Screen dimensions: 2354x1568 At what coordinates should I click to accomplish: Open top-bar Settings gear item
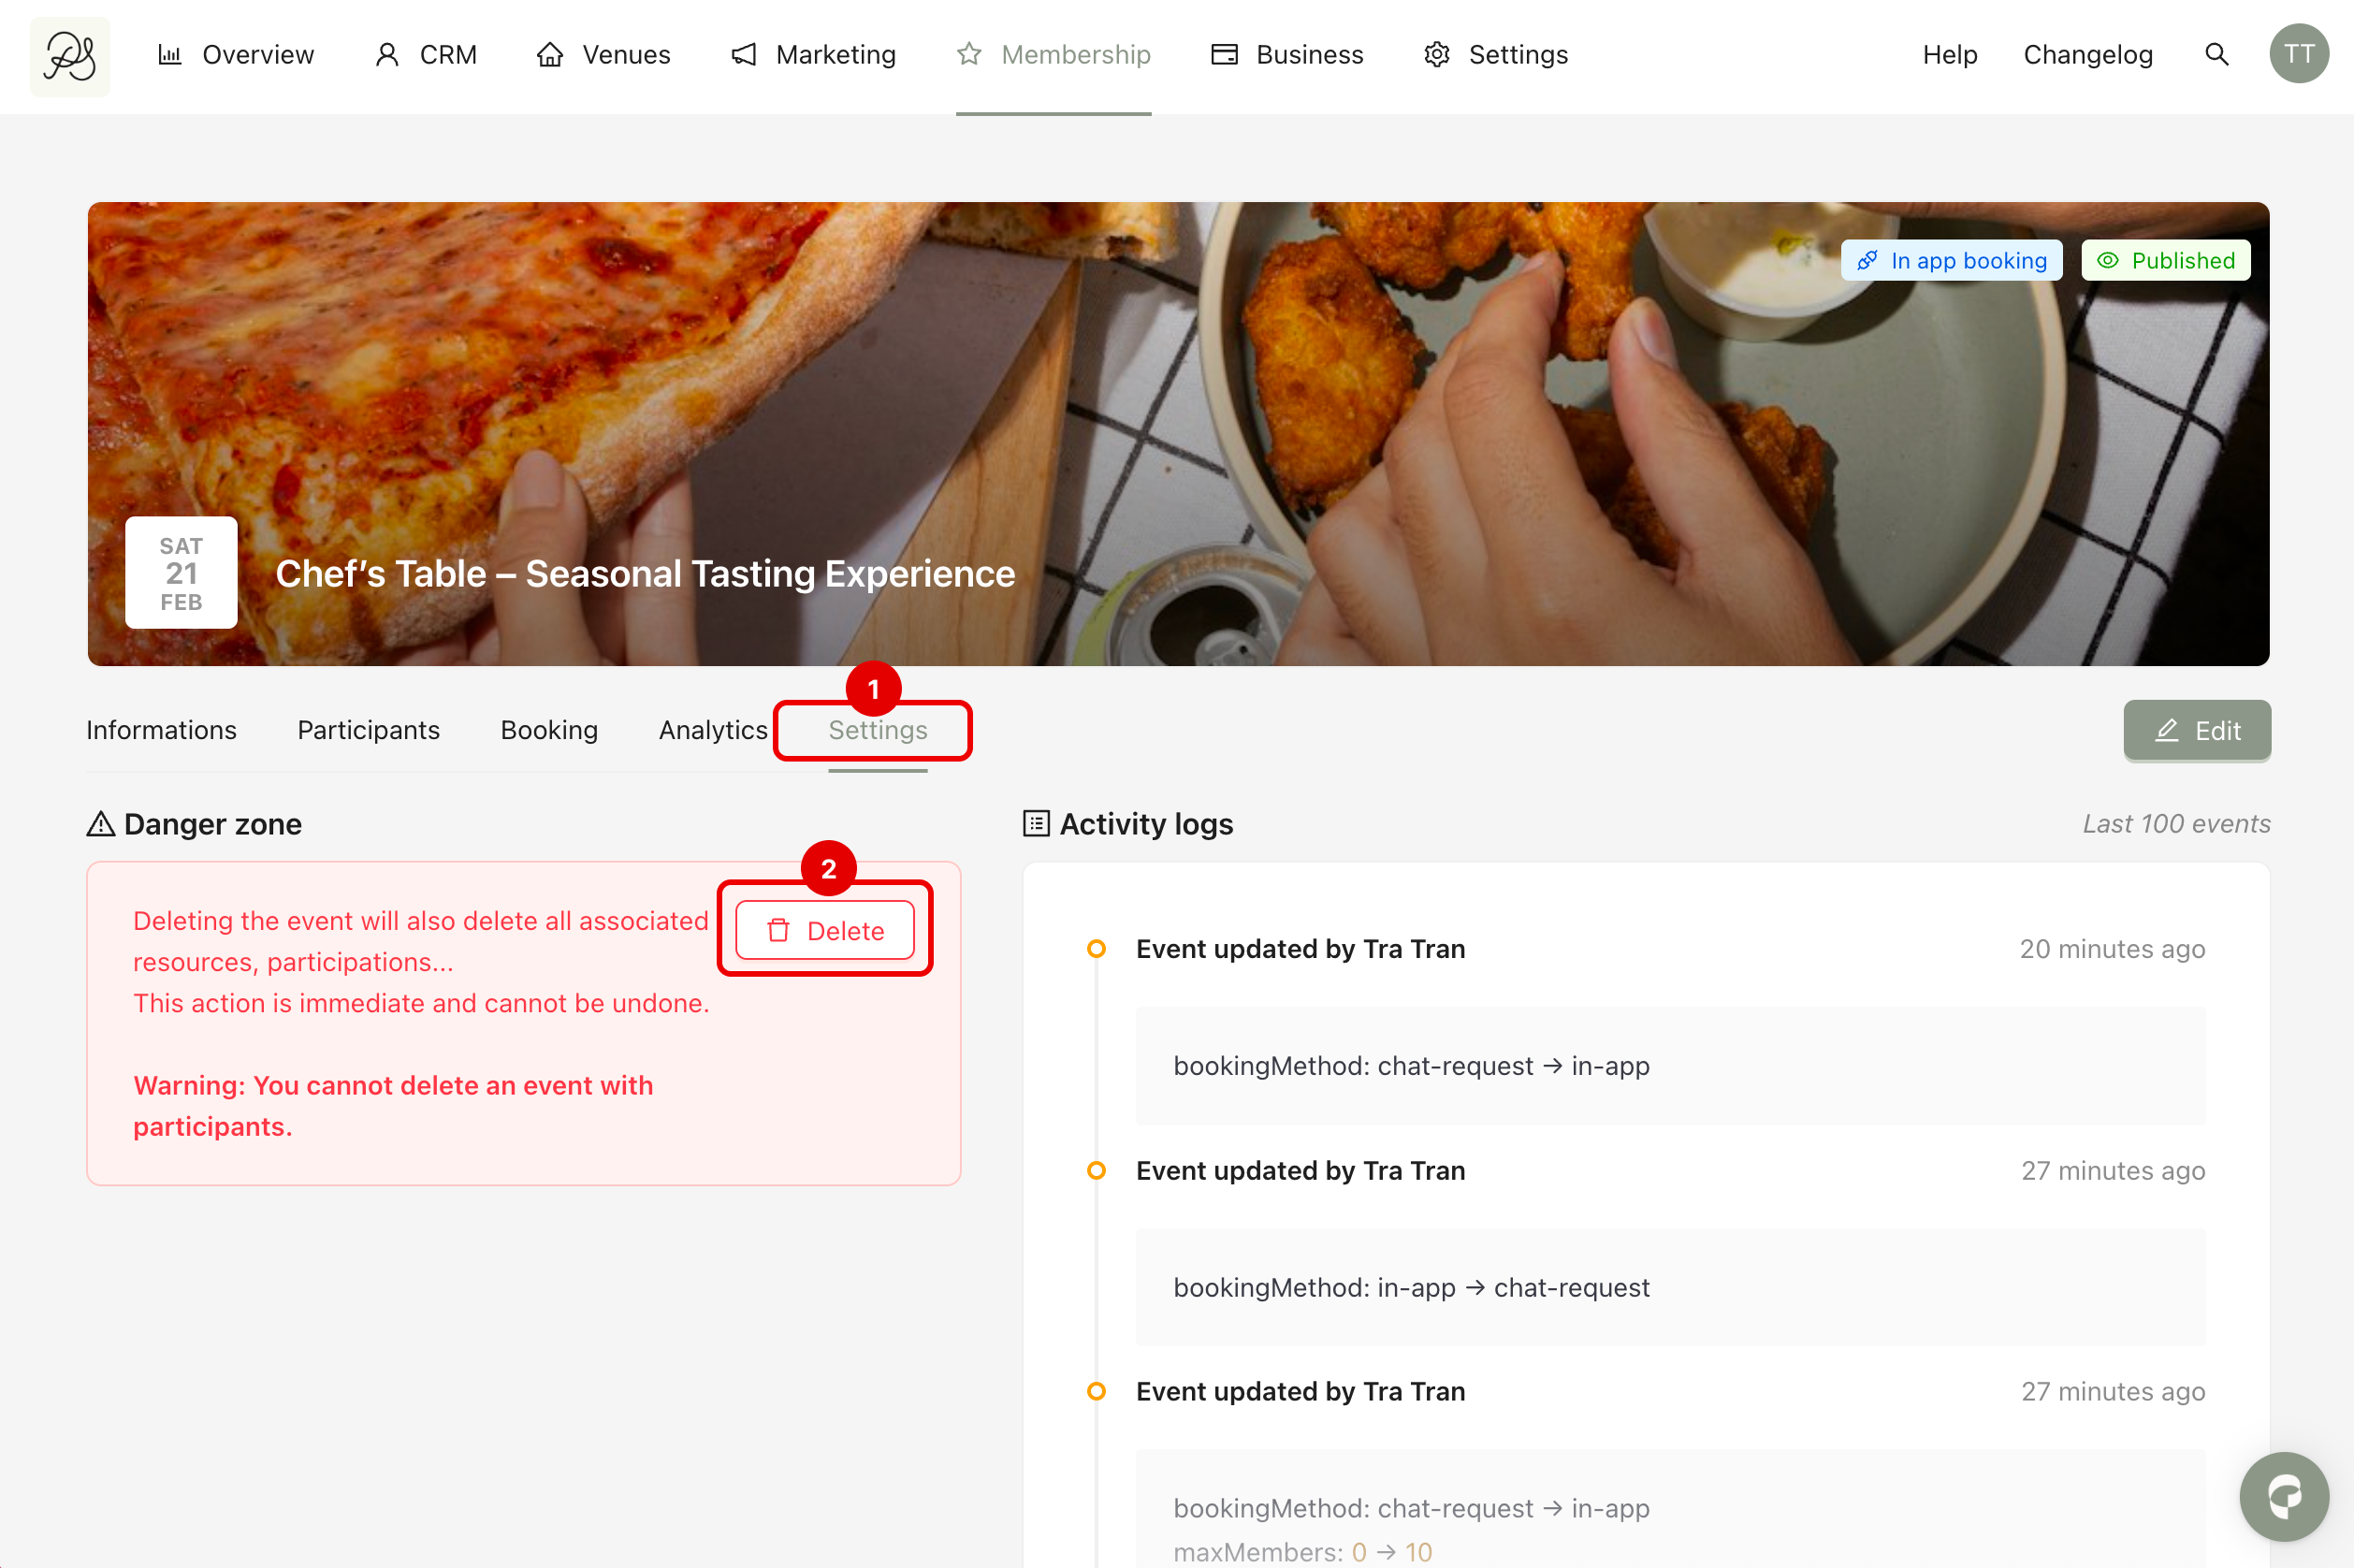tap(1496, 55)
